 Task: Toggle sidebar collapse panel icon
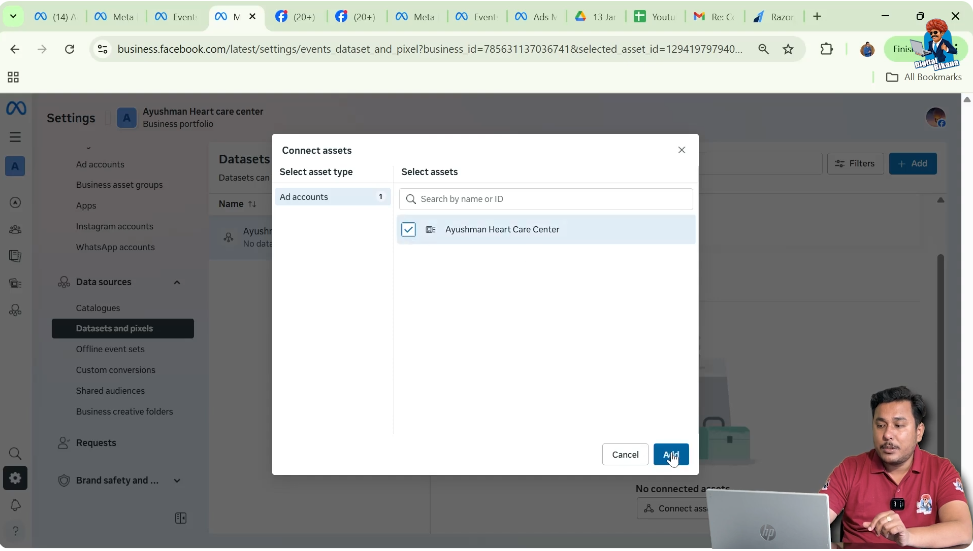(181, 518)
